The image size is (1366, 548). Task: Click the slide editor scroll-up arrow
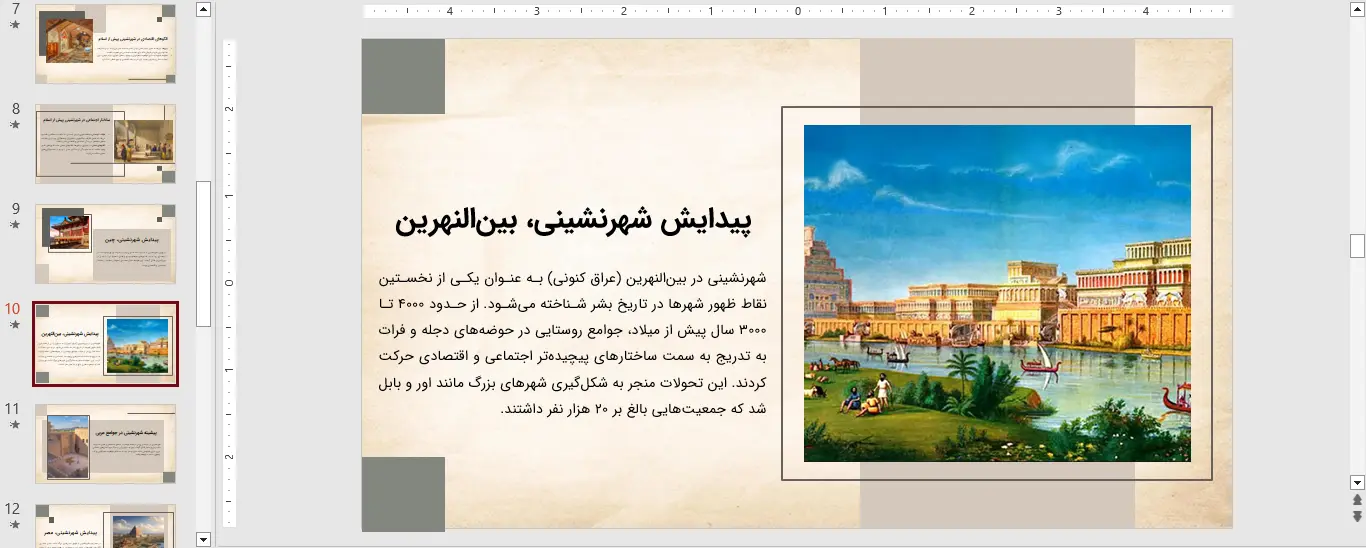click(1357, 10)
